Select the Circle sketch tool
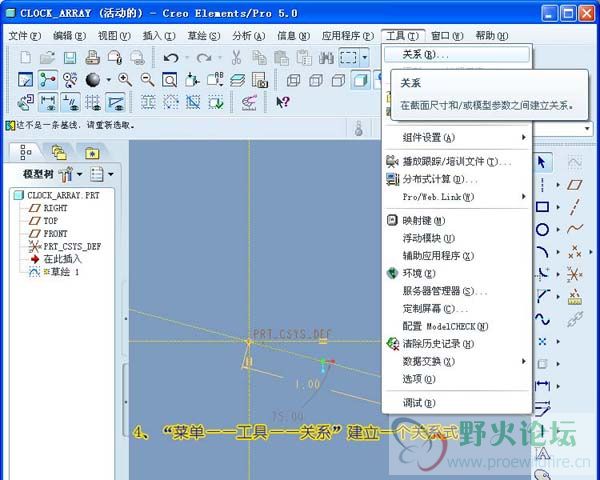The width and height of the screenshot is (600, 480). (x=542, y=230)
